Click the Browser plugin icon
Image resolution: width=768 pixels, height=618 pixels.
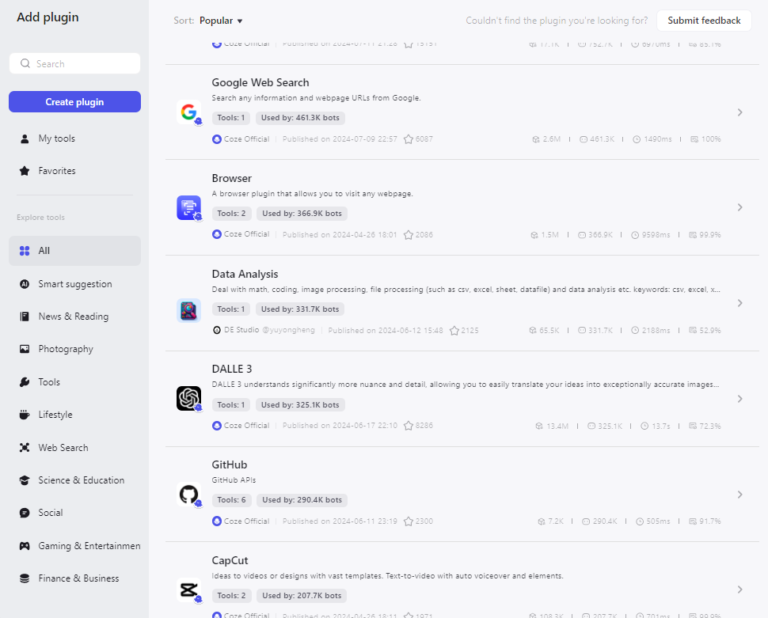188,207
